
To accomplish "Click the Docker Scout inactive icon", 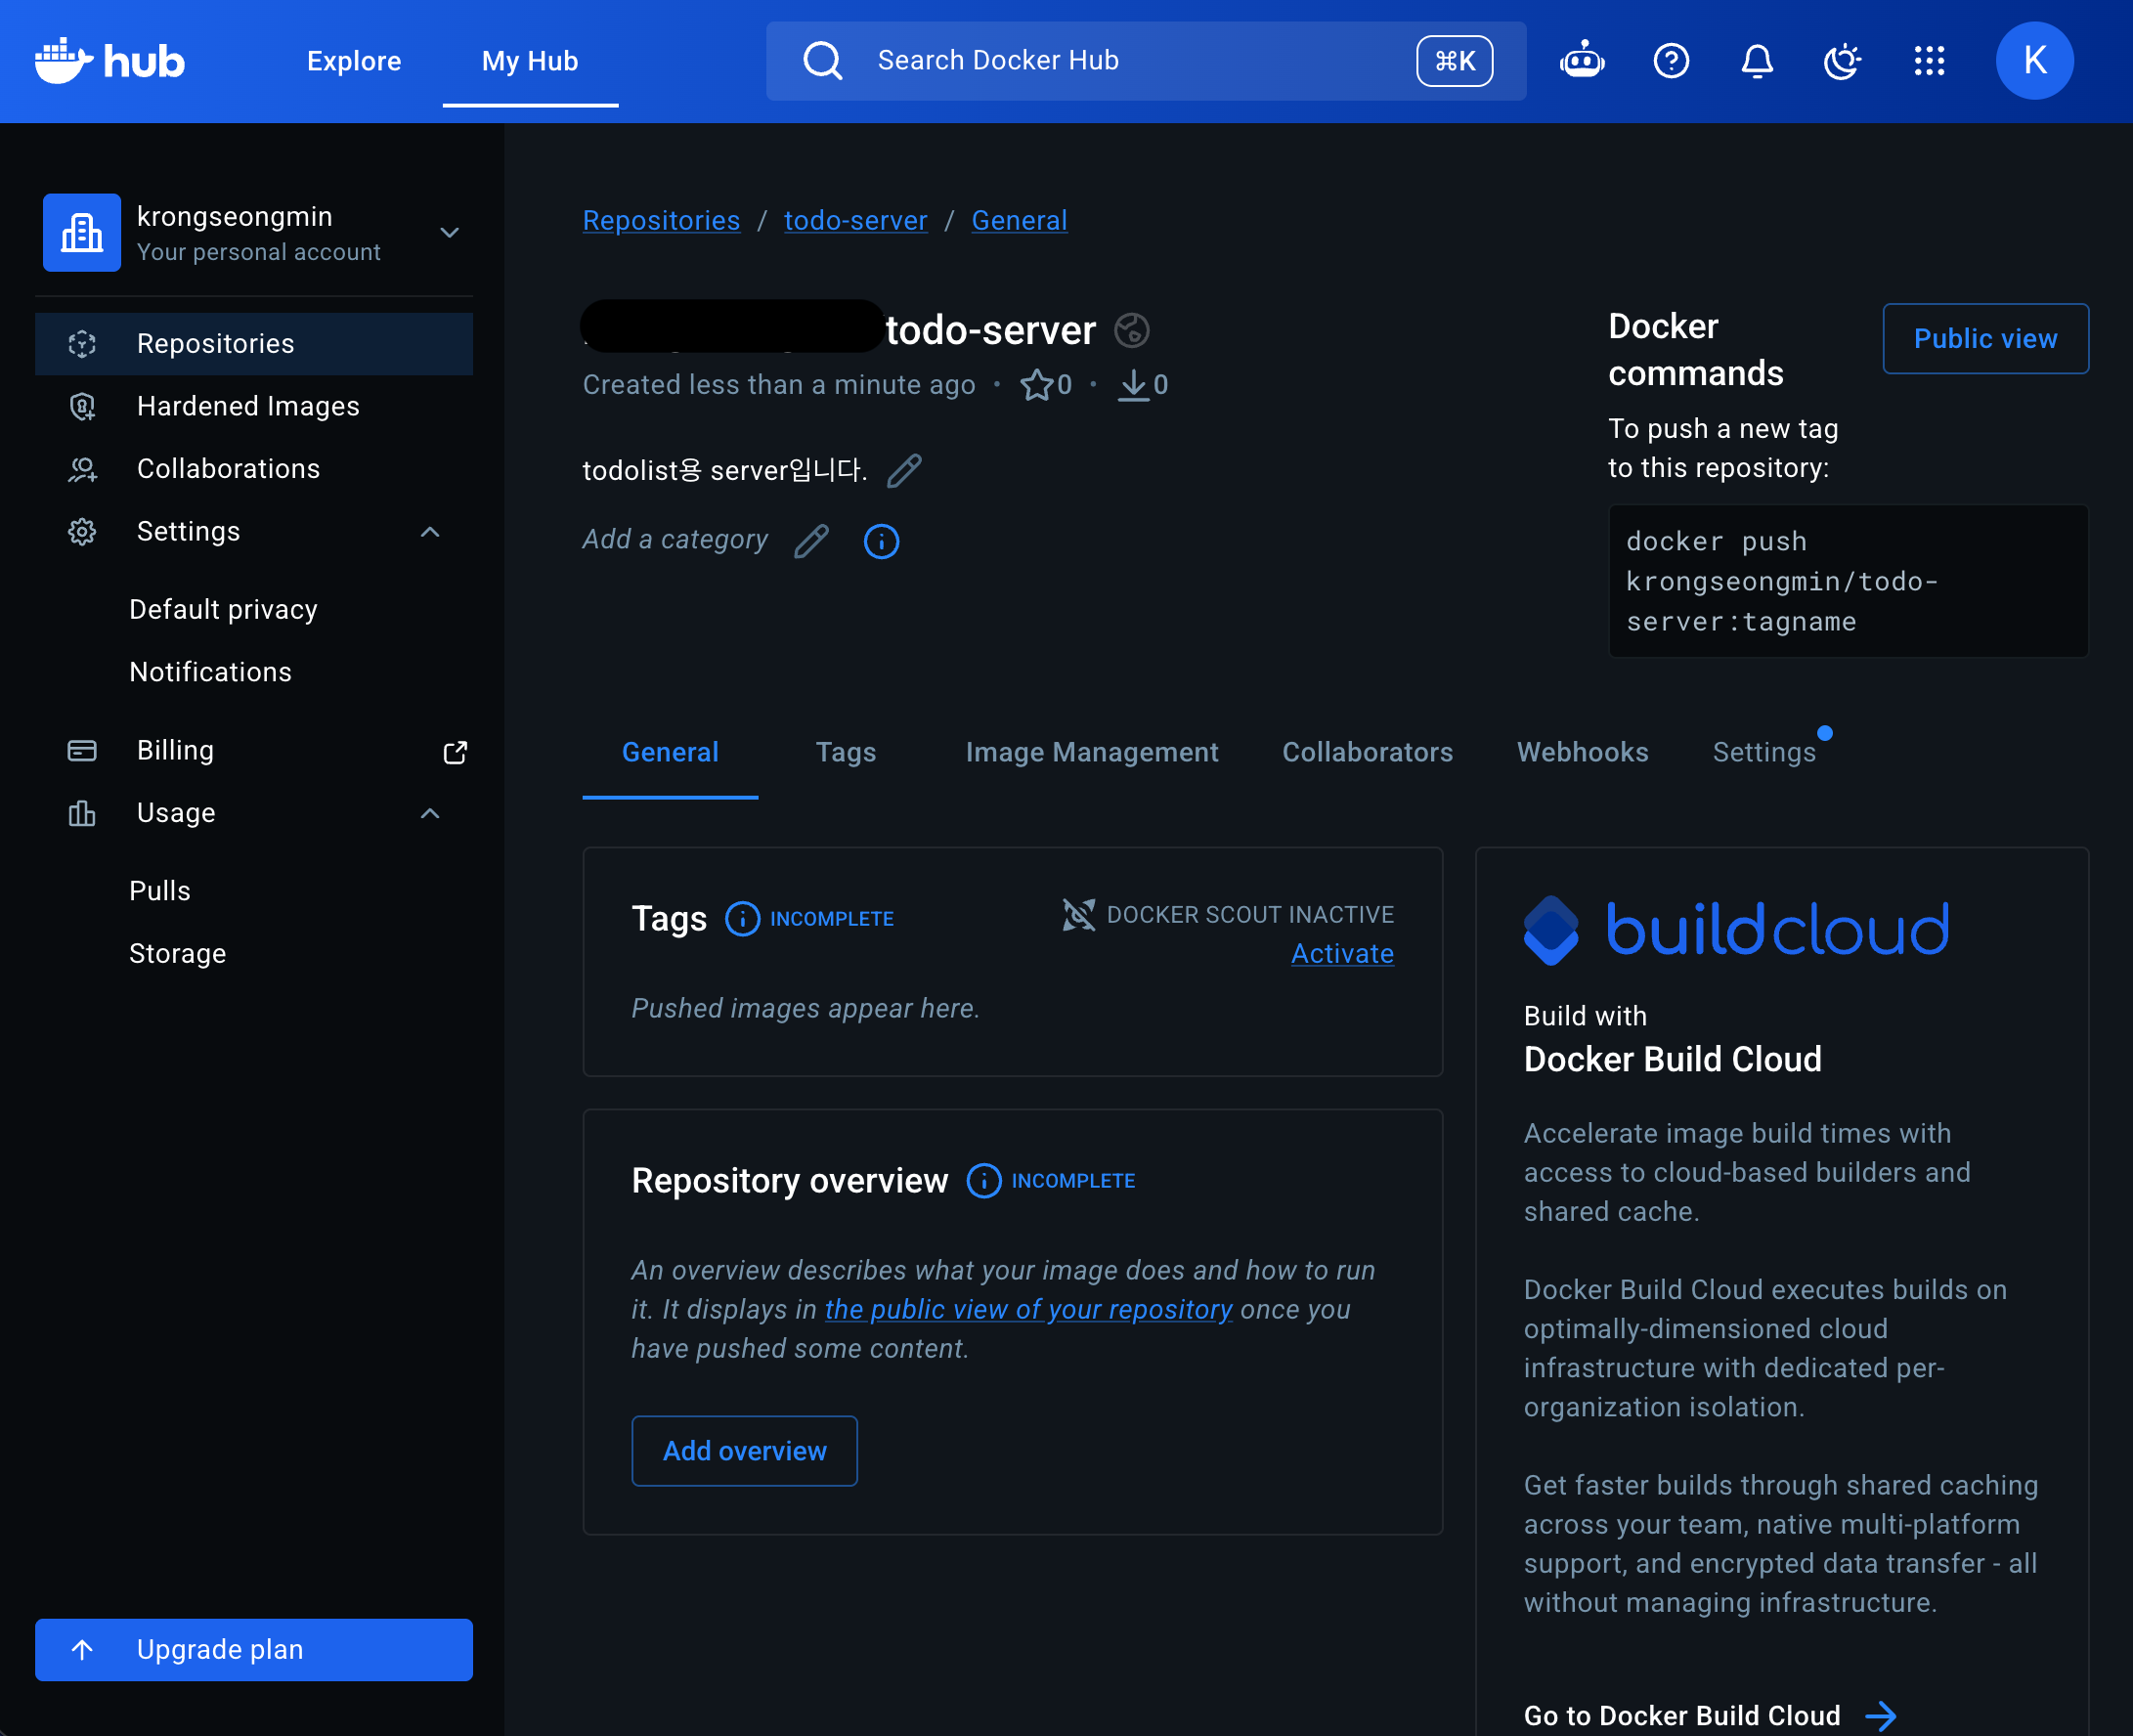I will pos(1078,914).
